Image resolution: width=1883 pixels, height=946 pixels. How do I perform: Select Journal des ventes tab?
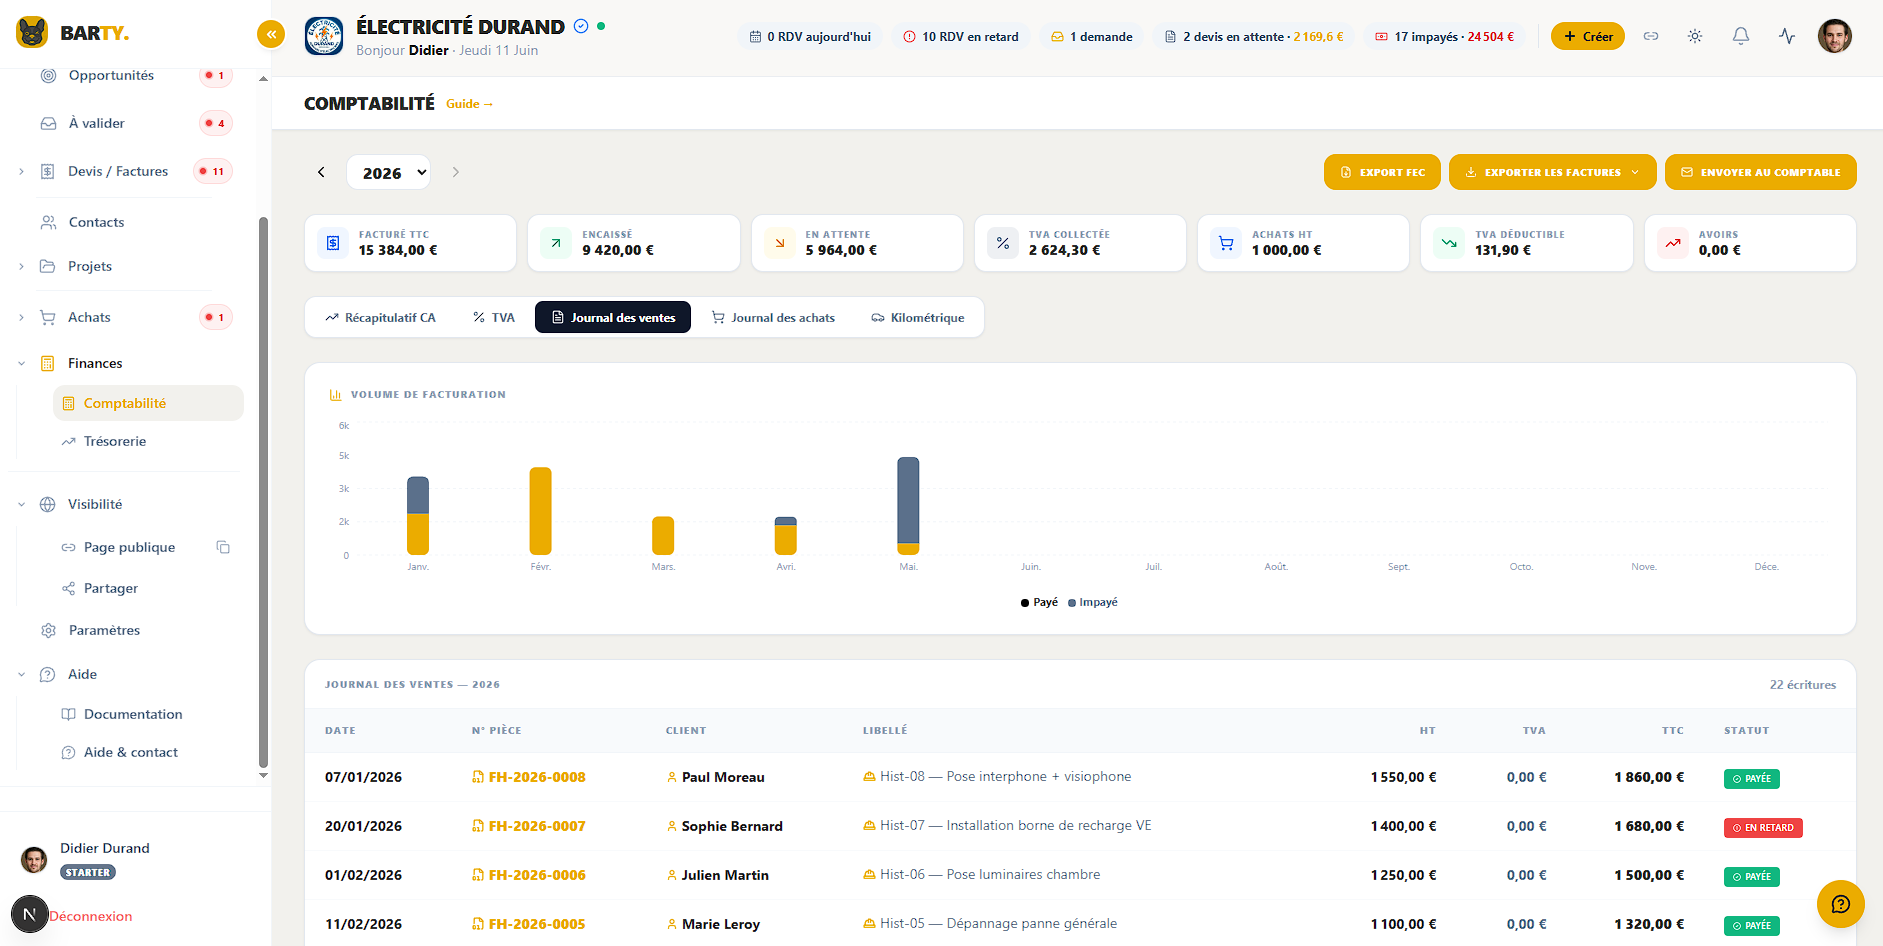click(613, 317)
